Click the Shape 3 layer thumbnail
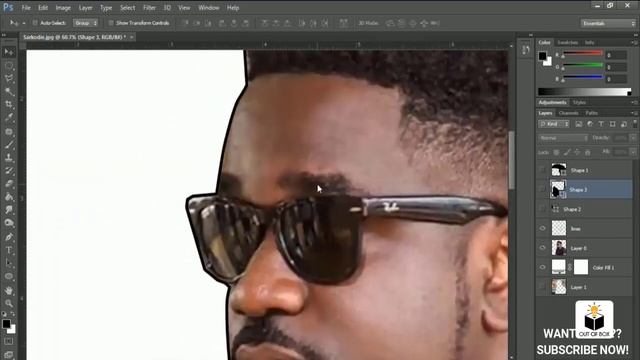Image resolution: width=640 pixels, height=360 pixels. pos(558,189)
